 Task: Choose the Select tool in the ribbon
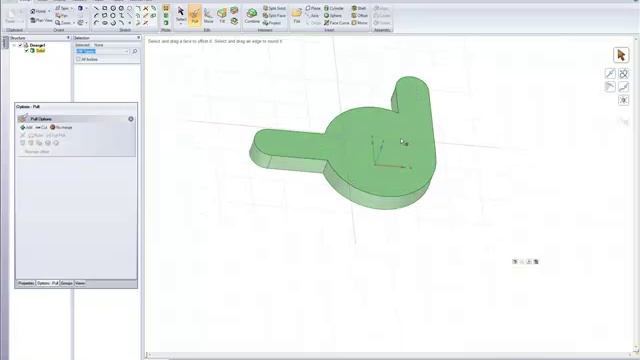[180, 13]
